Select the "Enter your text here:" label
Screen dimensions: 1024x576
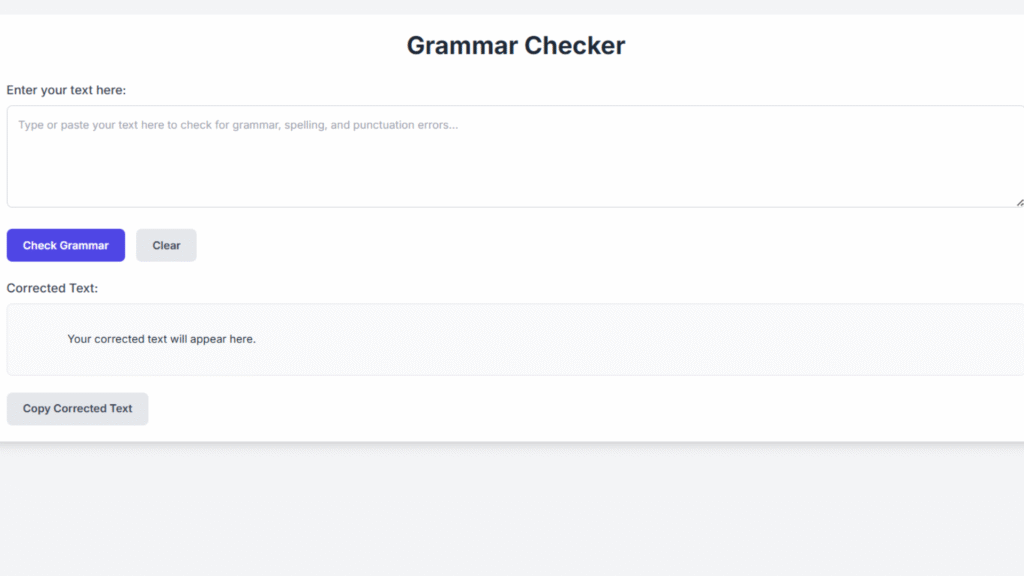[66, 90]
